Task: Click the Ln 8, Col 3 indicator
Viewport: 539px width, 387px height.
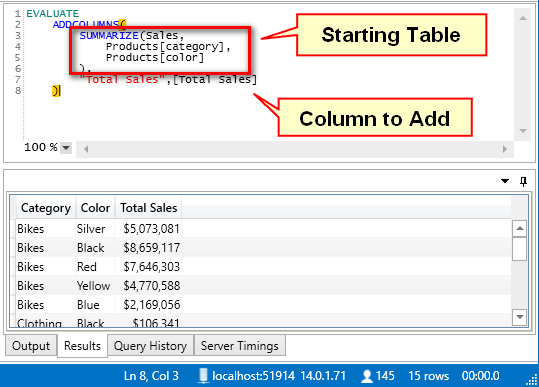Action: [151, 376]
